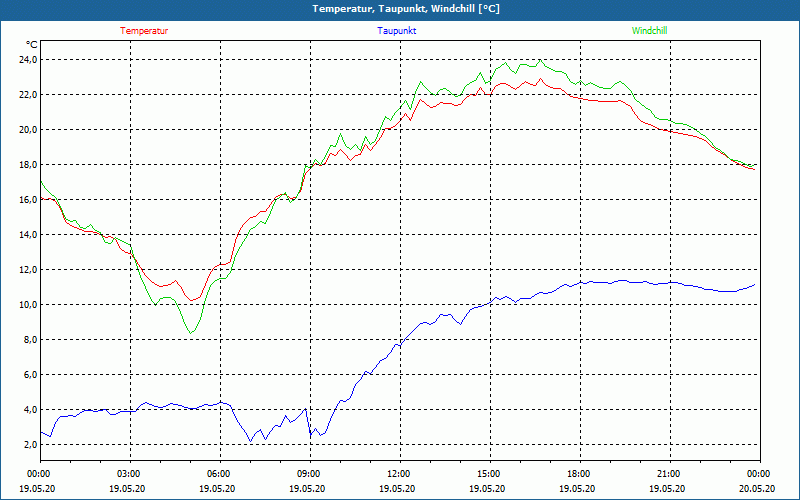Viewport: 800px width, 500px height.
Task: Select the 16,0 y-axis value
Action: tap(28, 199)
